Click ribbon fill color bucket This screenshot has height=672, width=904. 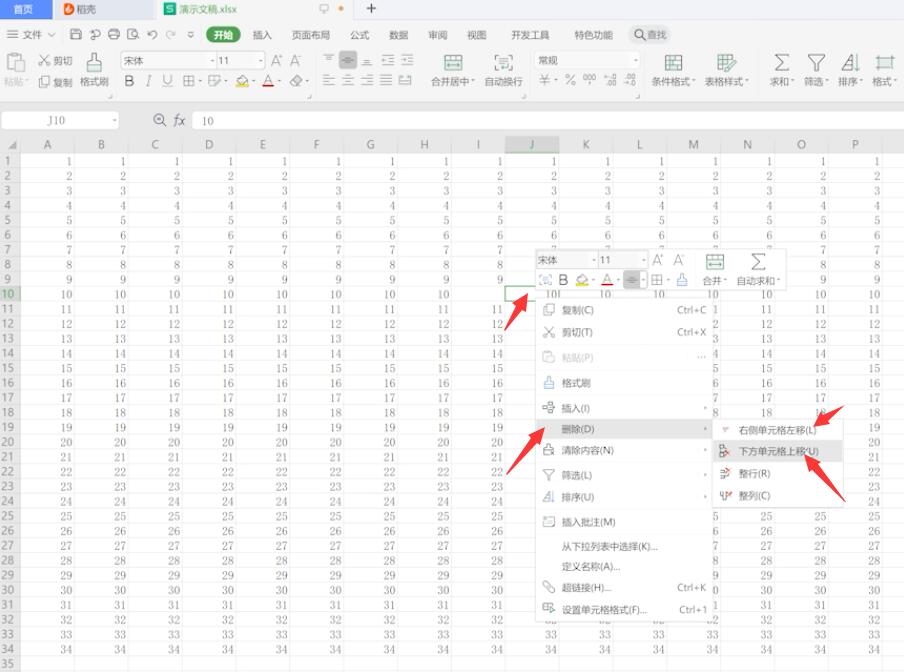[x=242, y=81]
